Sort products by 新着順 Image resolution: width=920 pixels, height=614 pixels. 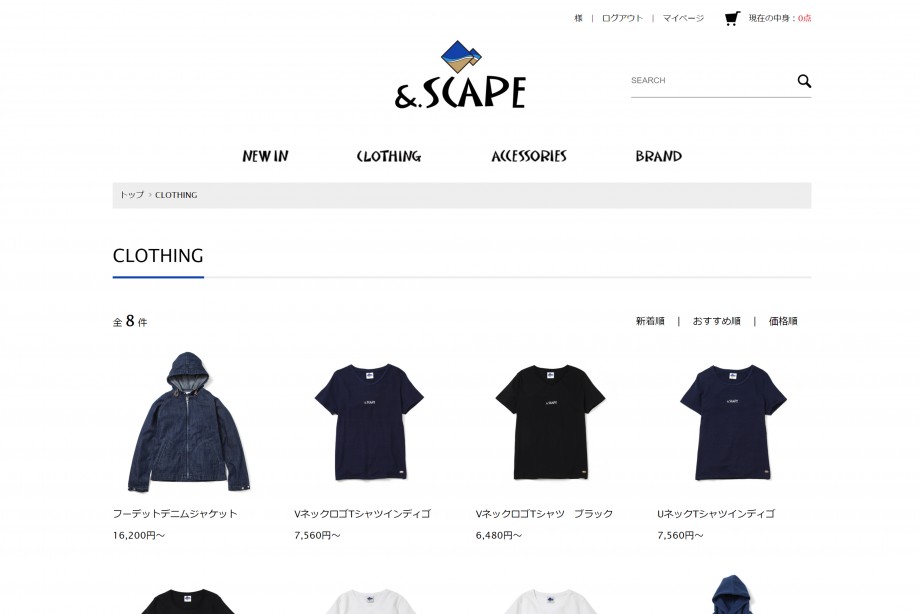pyautogui.click(x=650, y=321)
